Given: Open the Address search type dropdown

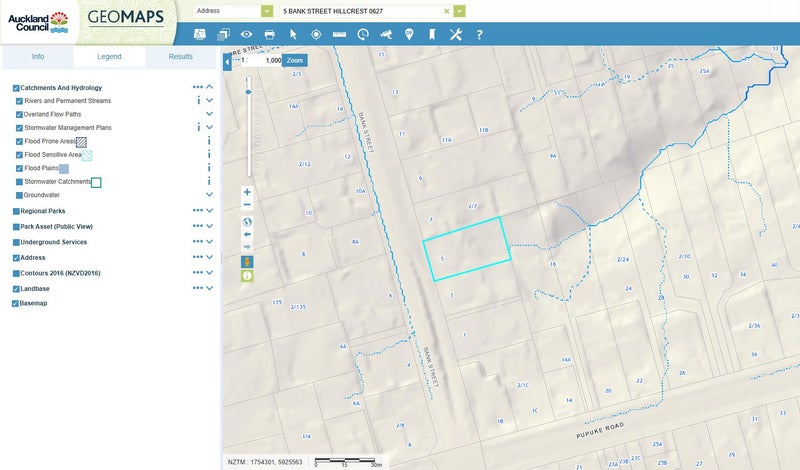Looking at the screenshot, I should click(x=266, y=11).
